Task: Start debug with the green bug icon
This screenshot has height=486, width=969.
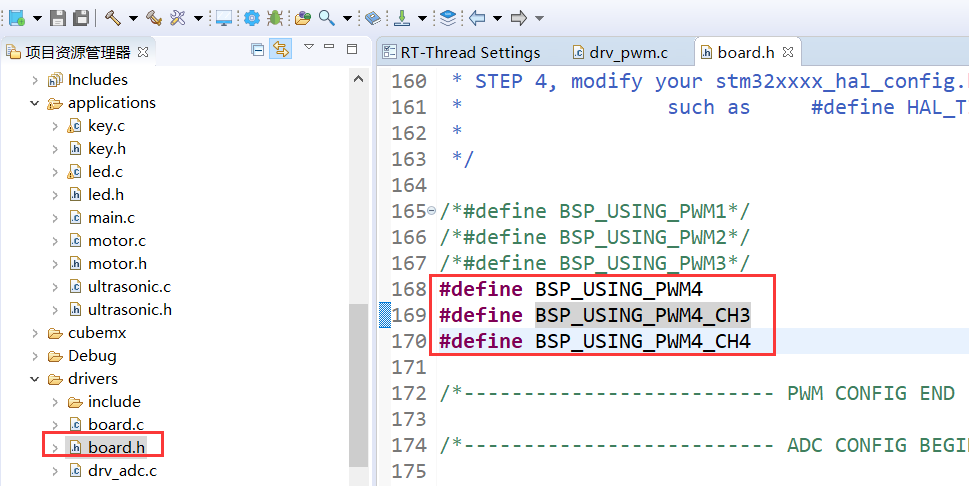Action: (275, 18)
